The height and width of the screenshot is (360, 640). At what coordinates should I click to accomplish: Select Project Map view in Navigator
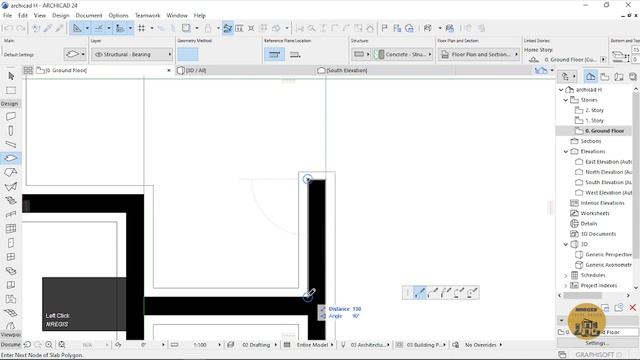tap(591, 76)
